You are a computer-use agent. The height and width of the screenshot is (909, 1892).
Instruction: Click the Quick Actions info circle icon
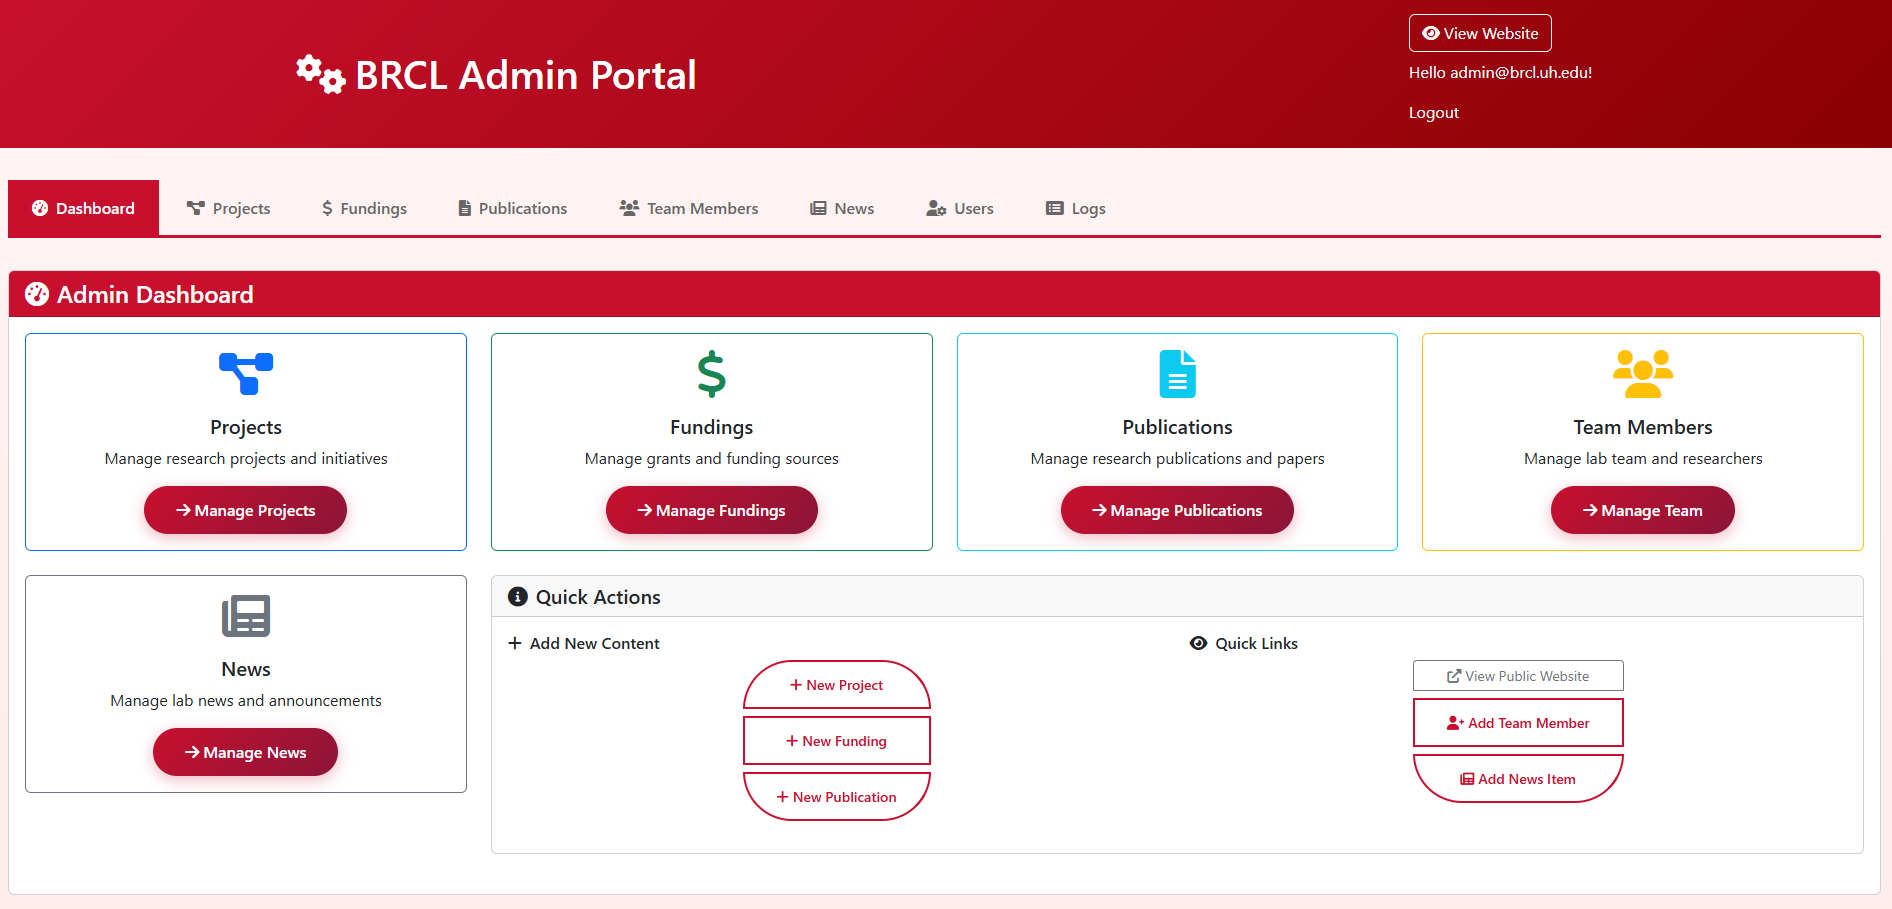pos(518,597)
